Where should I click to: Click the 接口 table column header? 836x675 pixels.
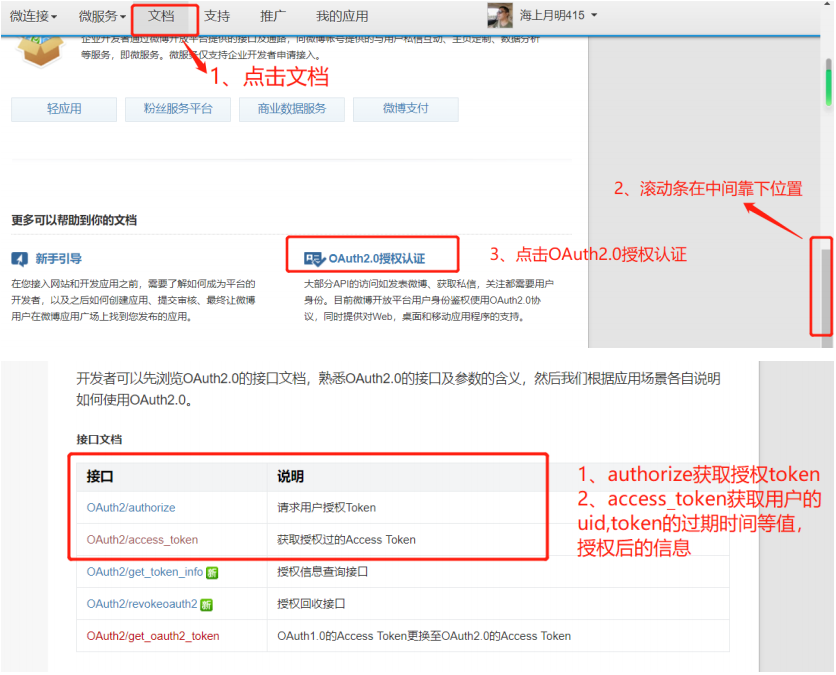[x=172, y=477]
